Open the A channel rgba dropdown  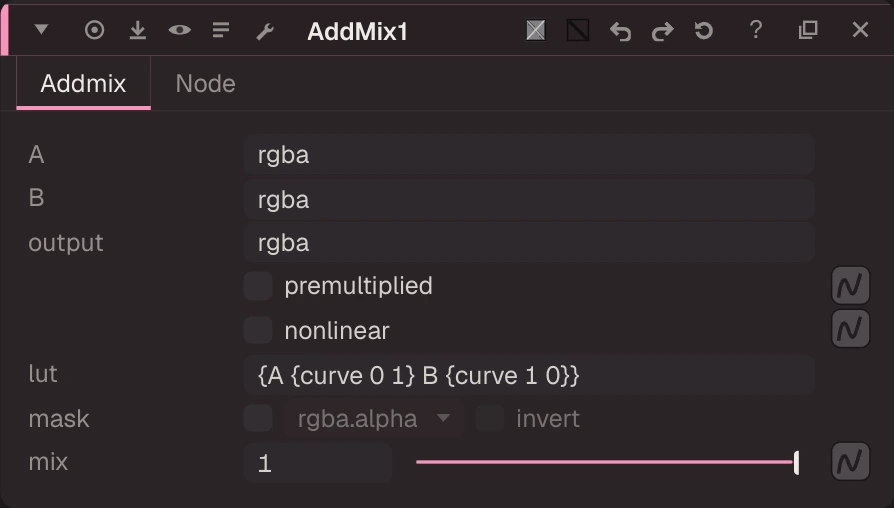click(529, 155)
